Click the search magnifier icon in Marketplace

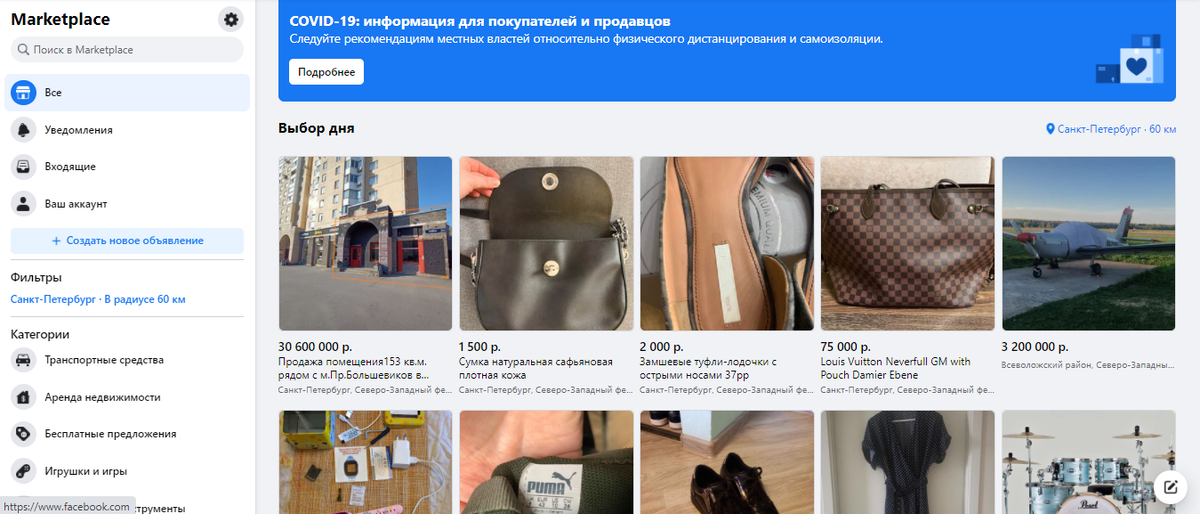point(23,49)
